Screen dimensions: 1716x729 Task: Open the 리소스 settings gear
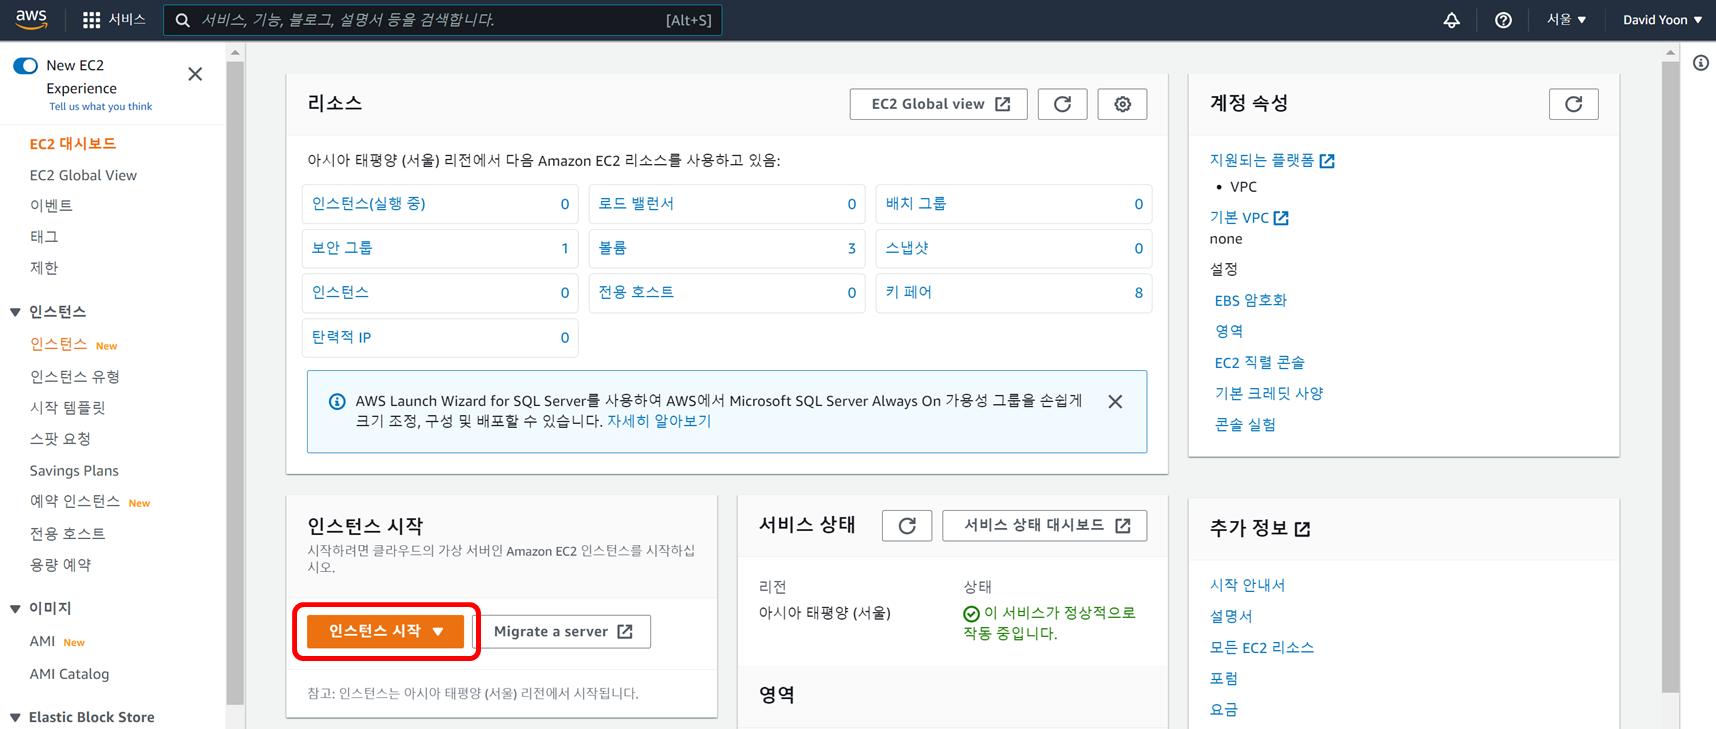[x=1122, y=104]
